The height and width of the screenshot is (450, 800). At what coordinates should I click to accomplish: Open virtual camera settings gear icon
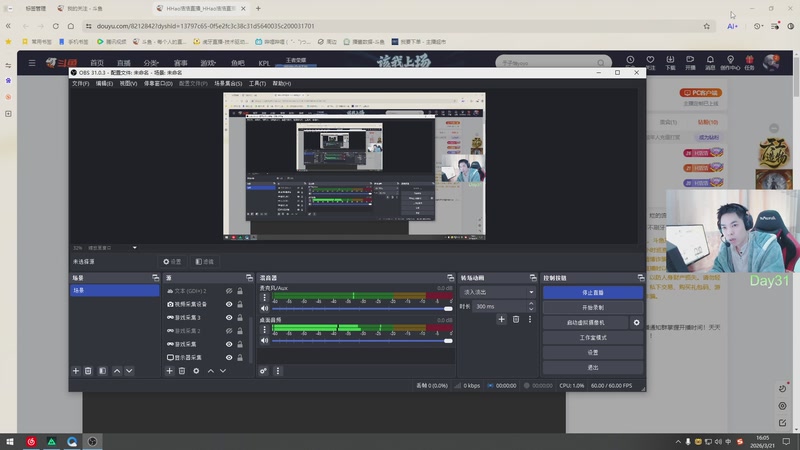click(636, 322)
